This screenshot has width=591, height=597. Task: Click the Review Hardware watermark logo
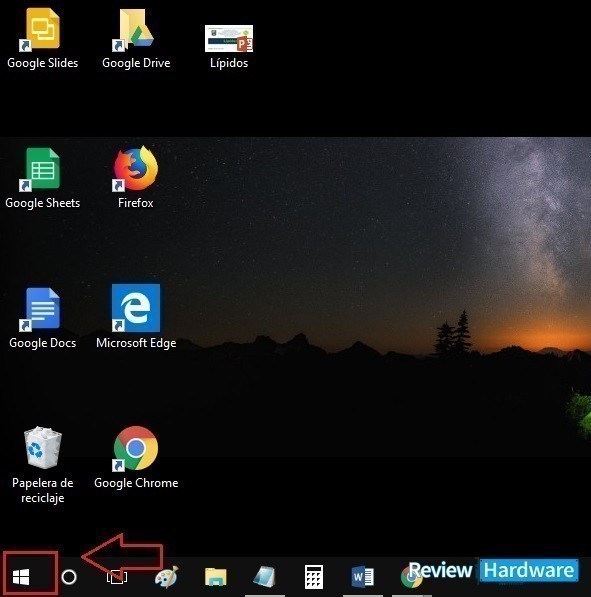[494, 570]
